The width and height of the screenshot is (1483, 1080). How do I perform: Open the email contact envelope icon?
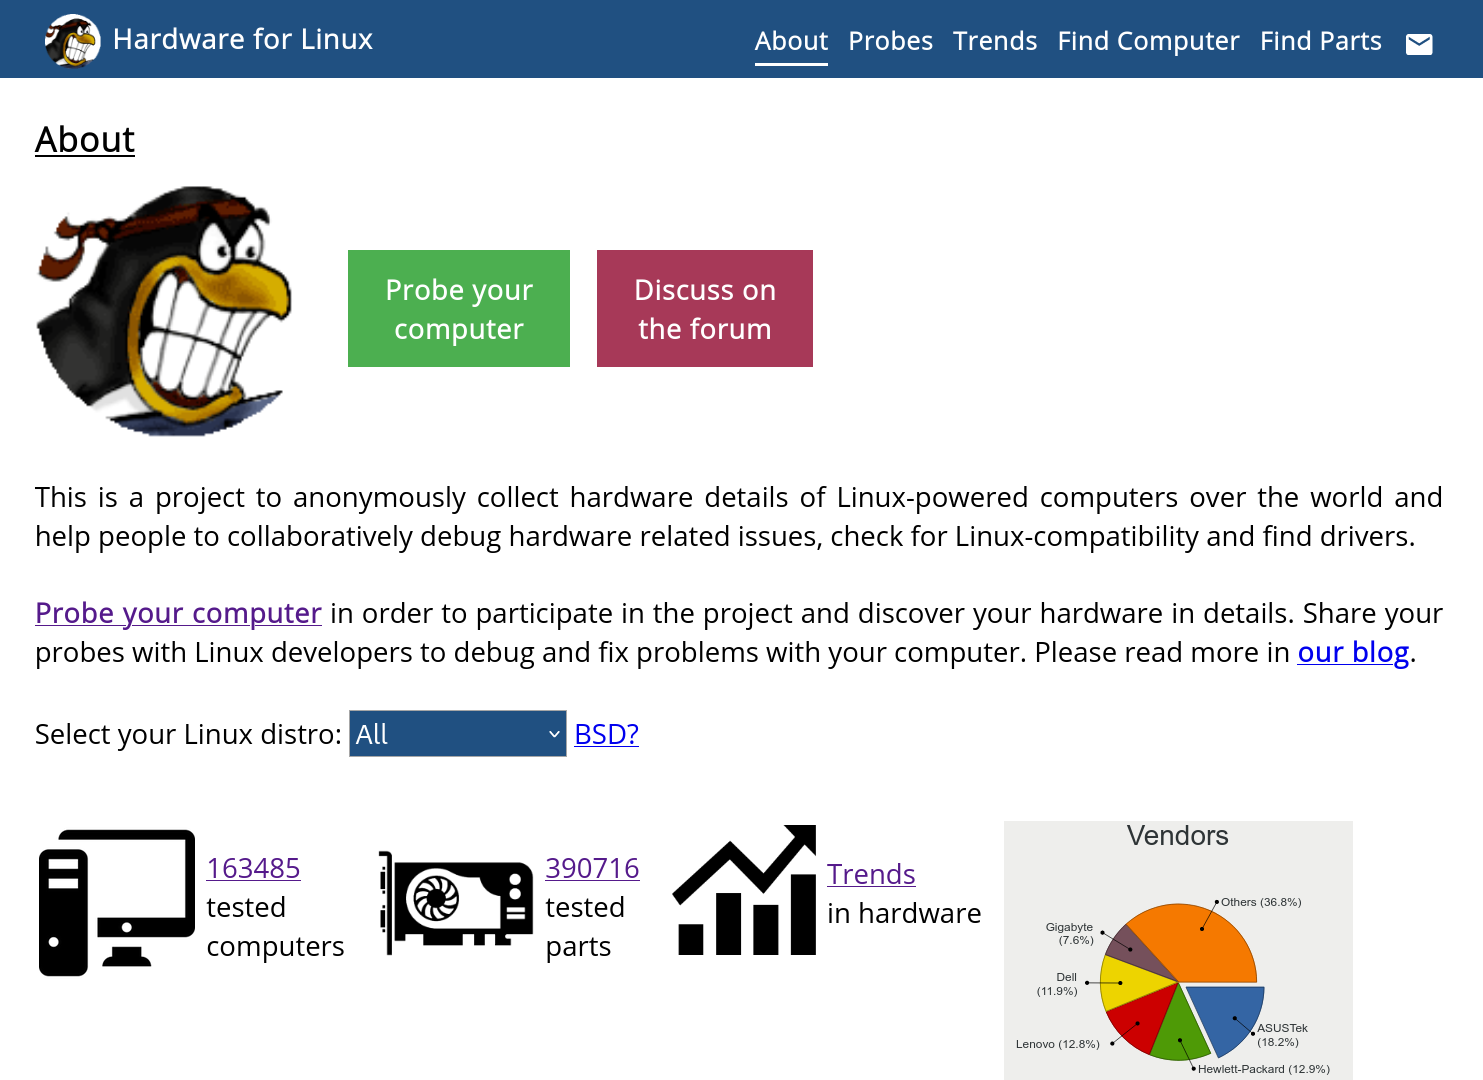click(1419, 43)
